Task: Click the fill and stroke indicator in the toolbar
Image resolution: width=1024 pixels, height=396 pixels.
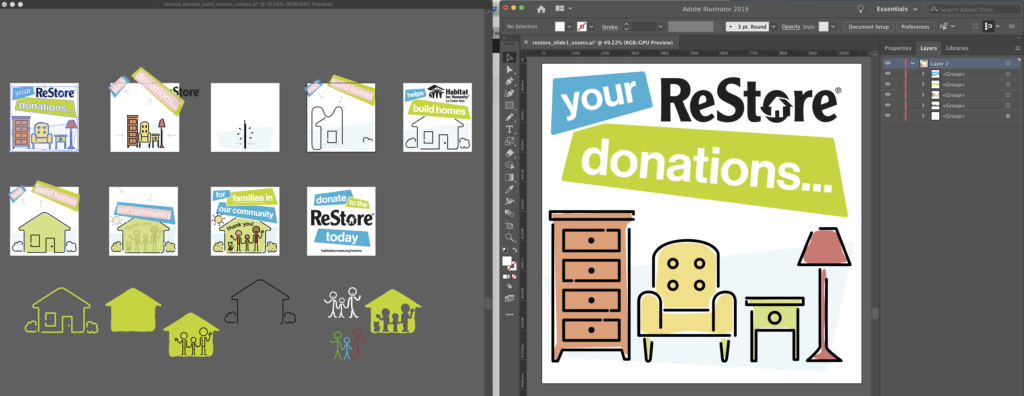Action: point(510,263)
